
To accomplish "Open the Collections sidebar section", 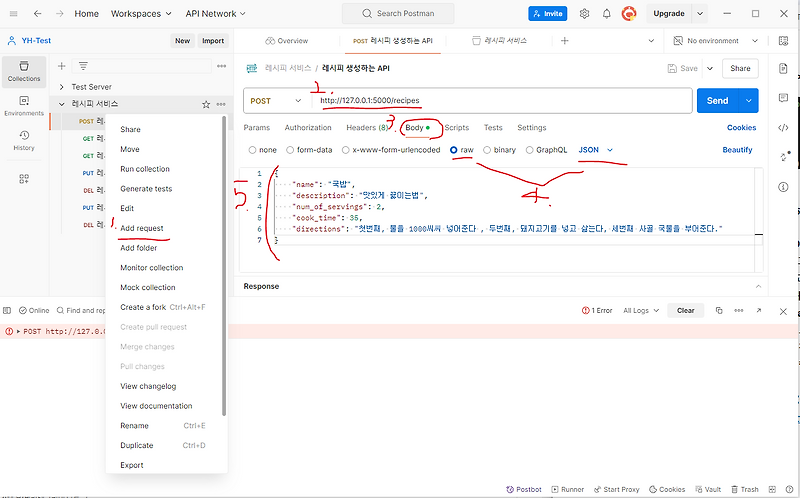I will coord(24,71).
